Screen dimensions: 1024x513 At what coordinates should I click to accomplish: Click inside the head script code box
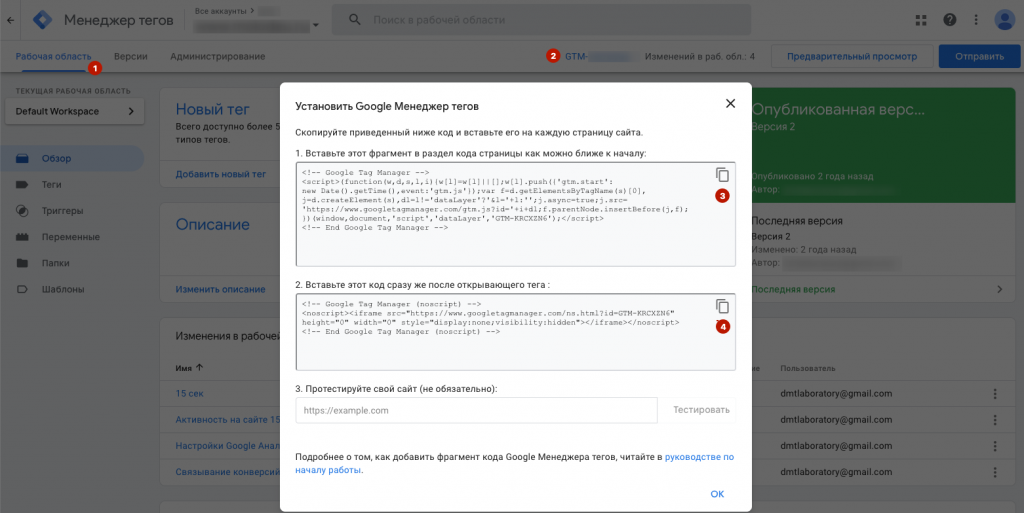(x=516, y=214)
